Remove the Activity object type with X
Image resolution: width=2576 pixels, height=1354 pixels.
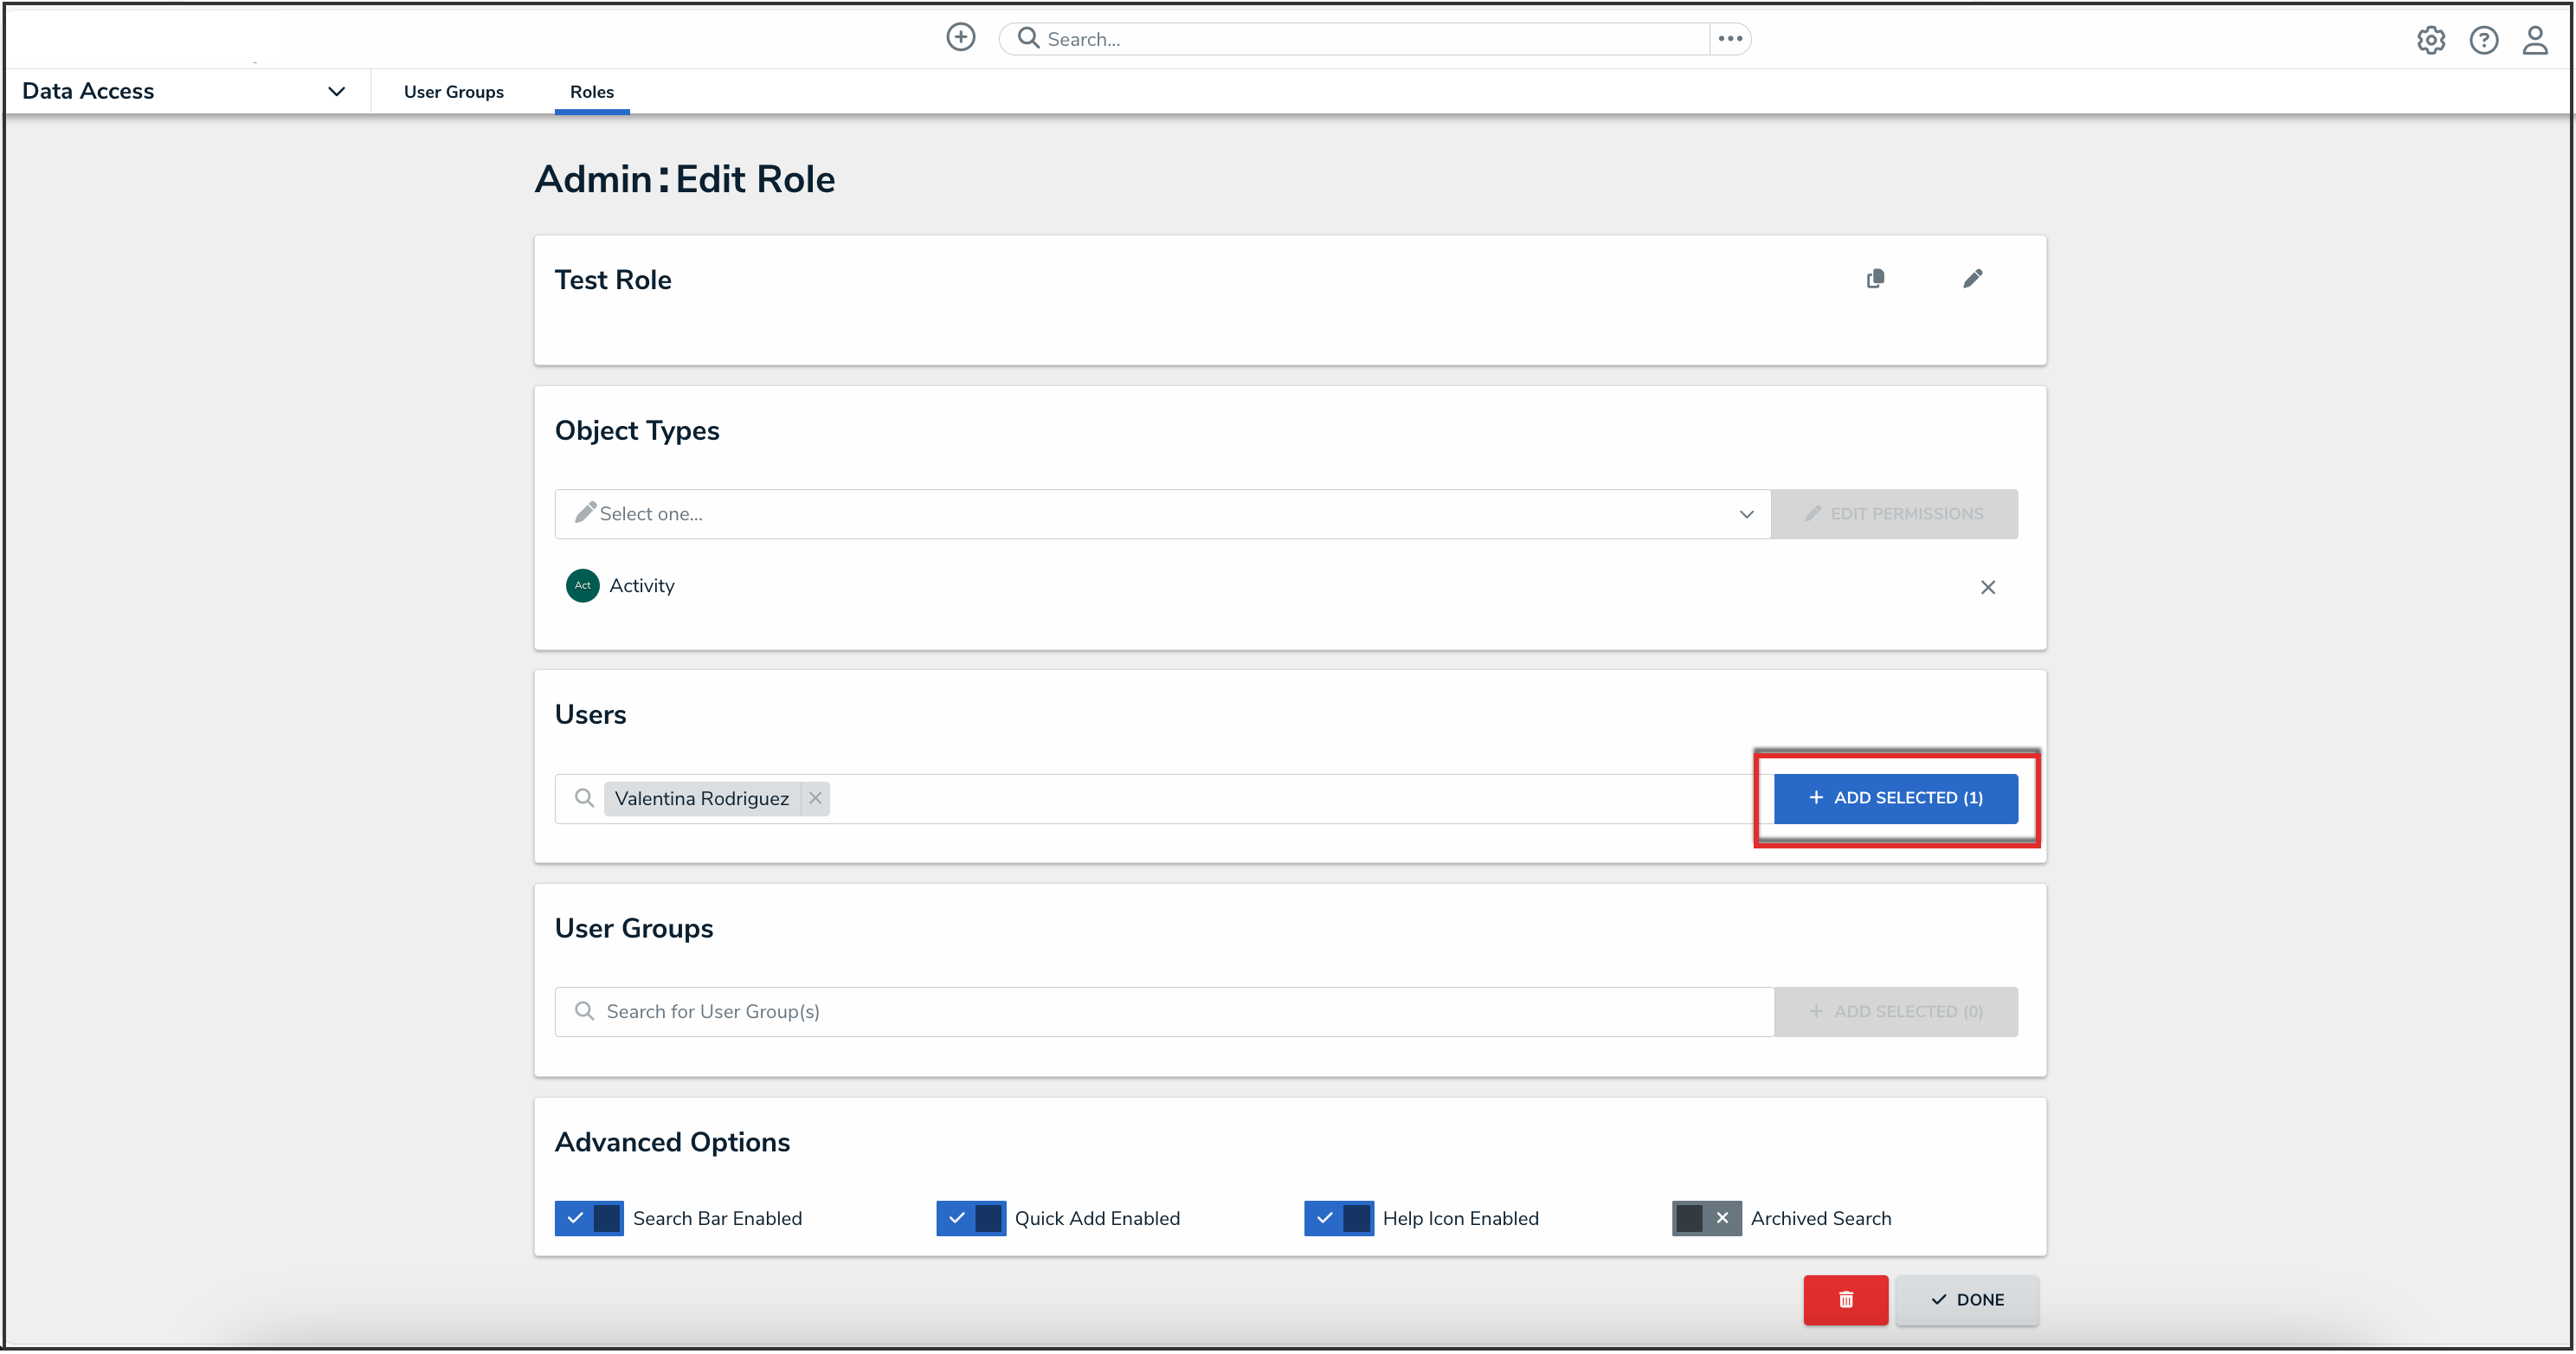tap(1987, 587)
